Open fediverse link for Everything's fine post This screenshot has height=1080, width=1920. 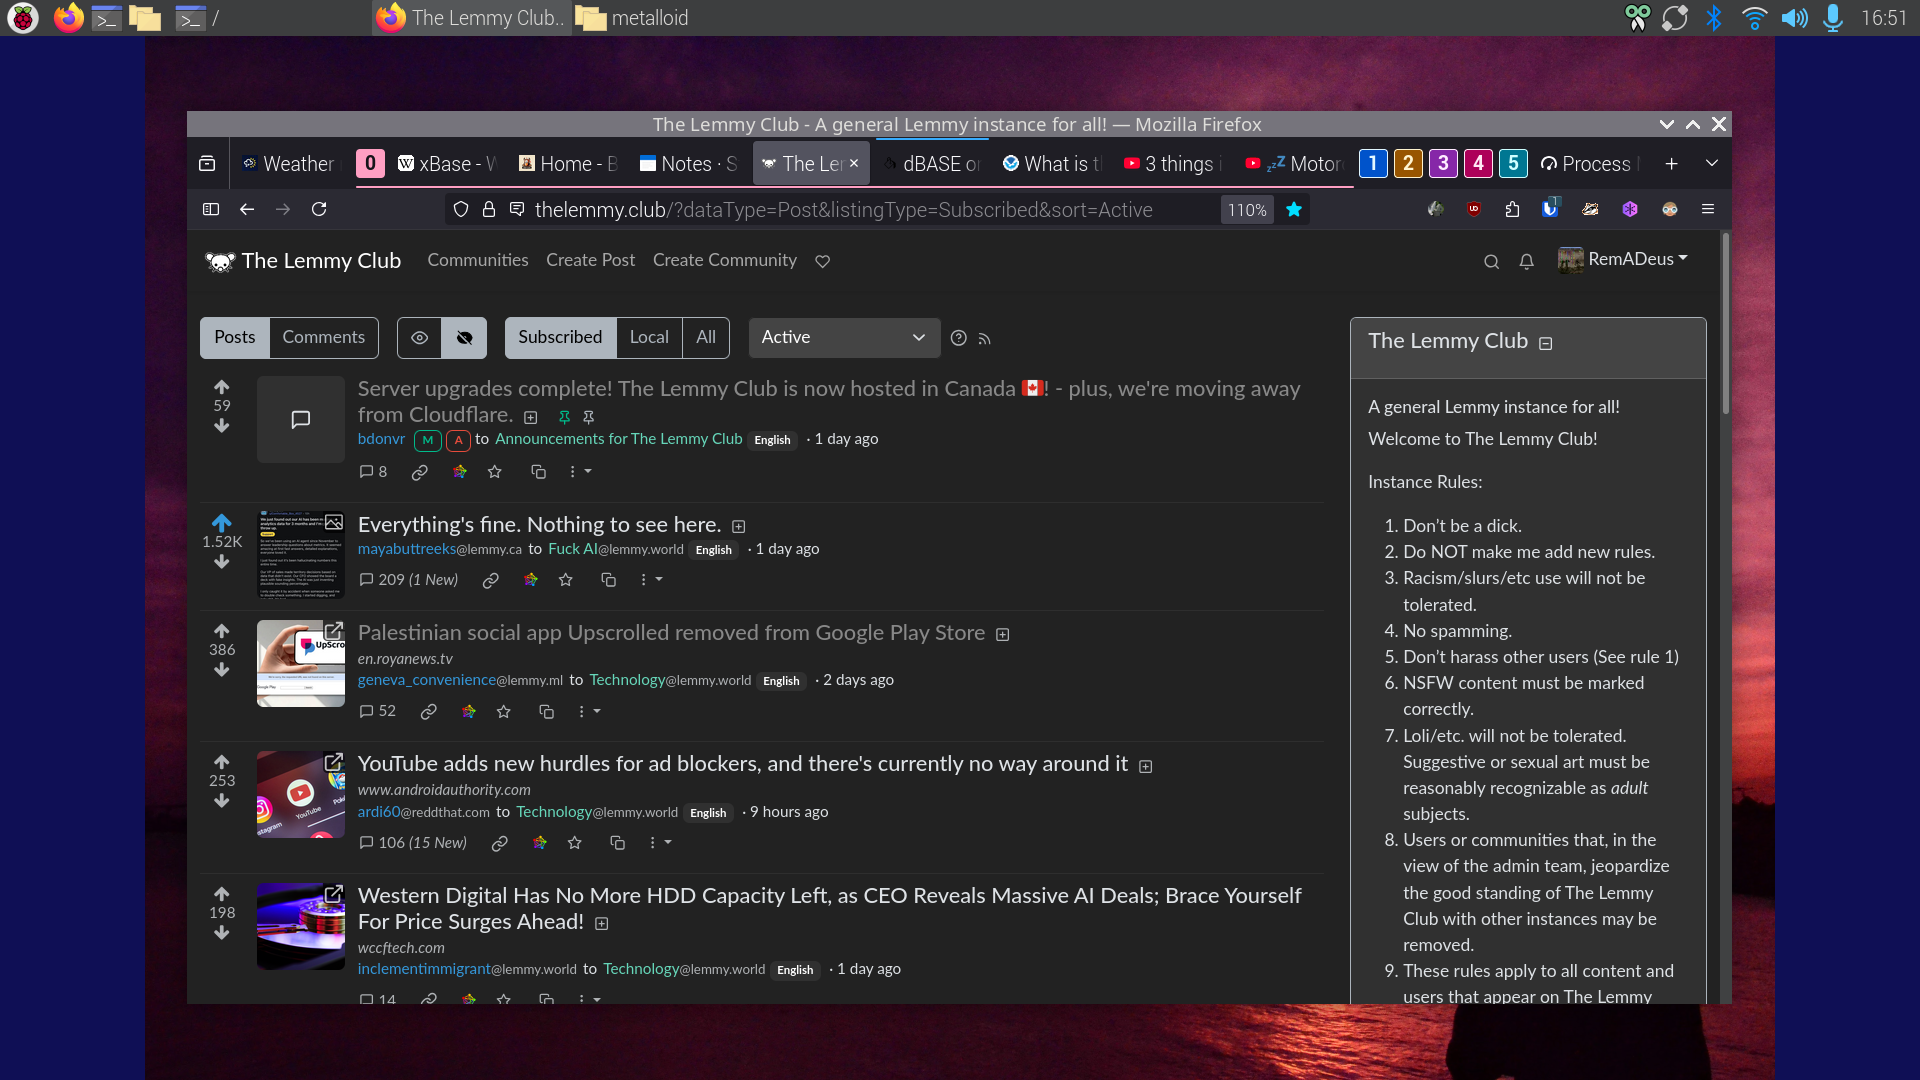531,580
